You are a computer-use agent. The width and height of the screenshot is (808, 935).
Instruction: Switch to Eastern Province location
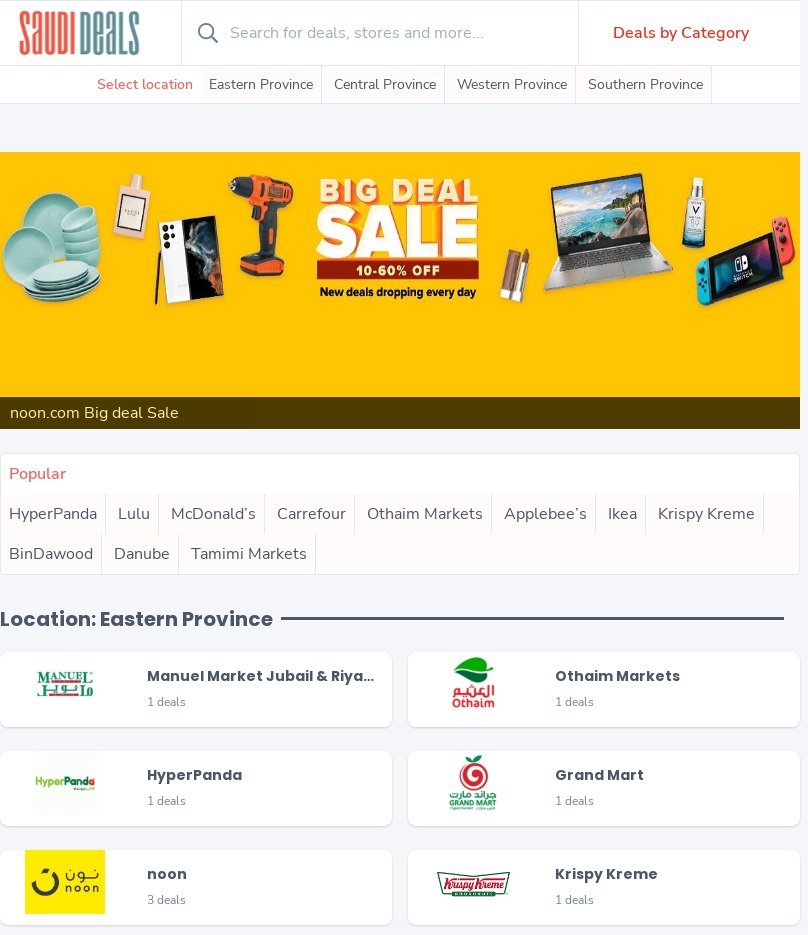[261, 84]
